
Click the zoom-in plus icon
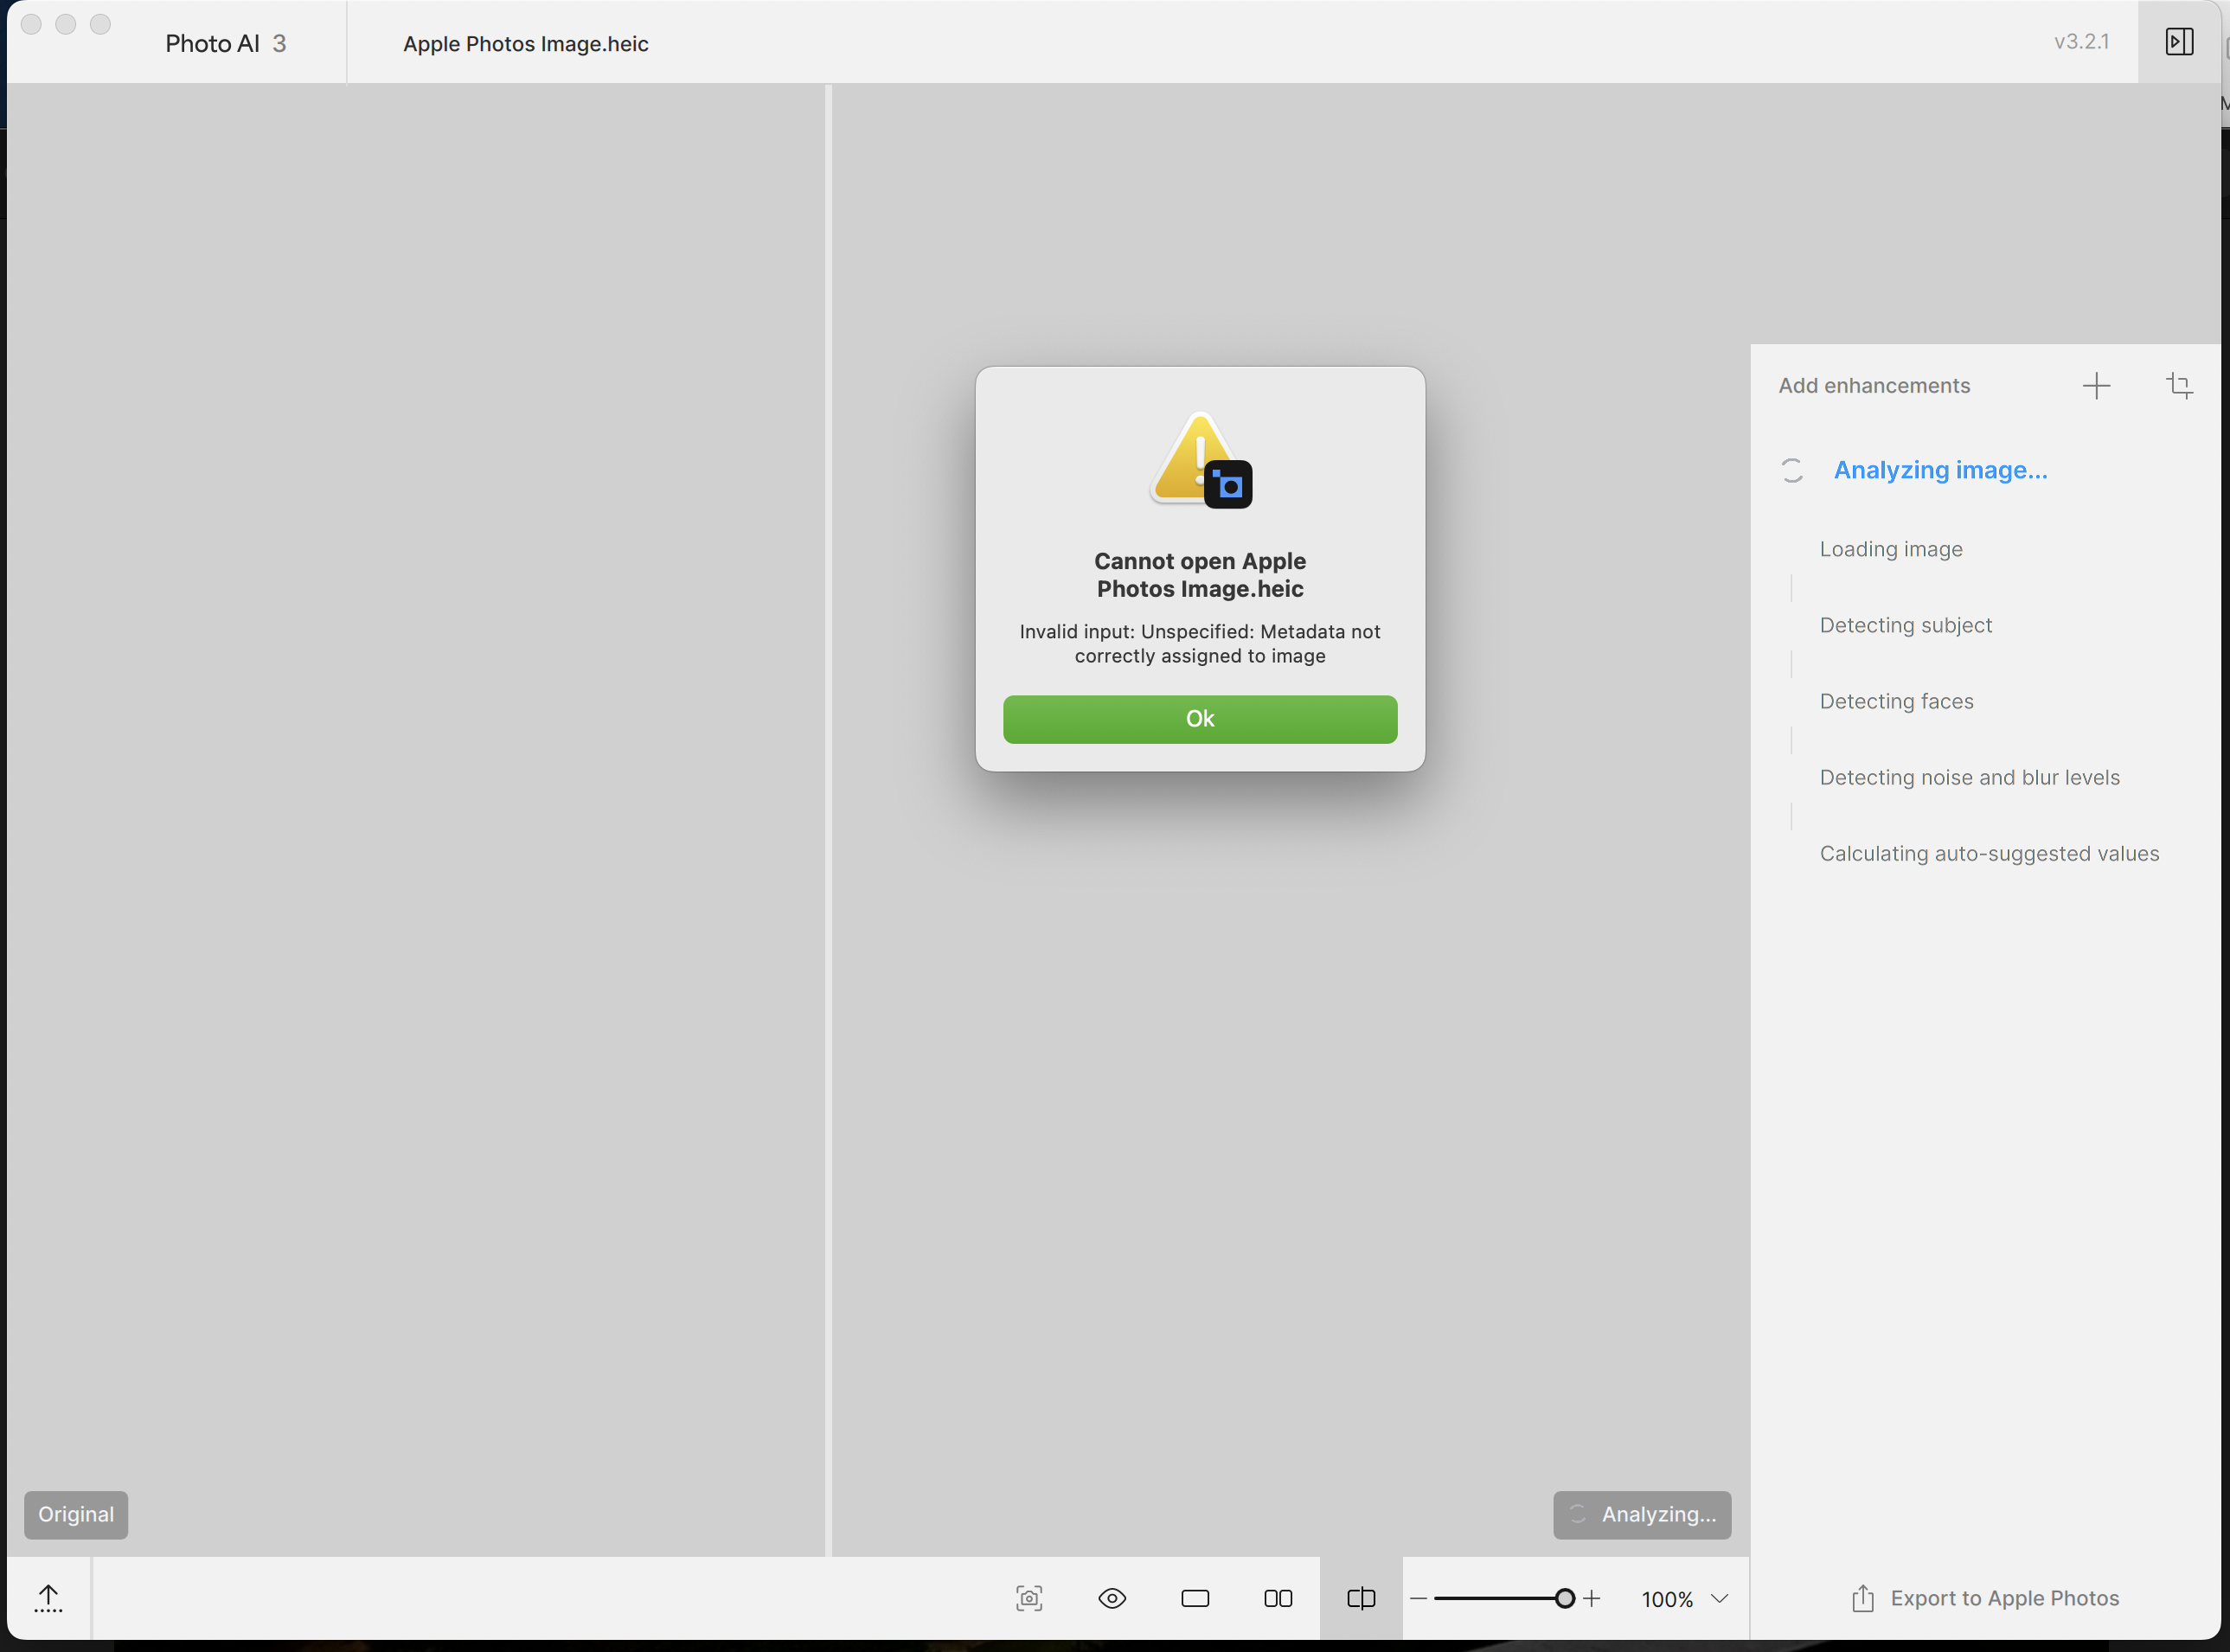tap(1592, 1597)
